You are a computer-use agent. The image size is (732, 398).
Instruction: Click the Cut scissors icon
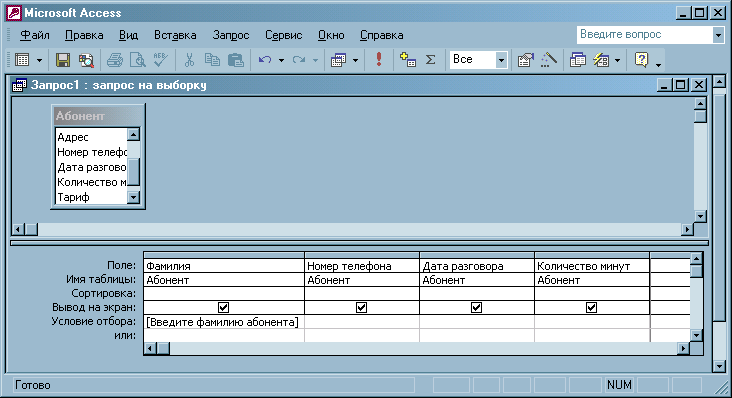(189, 60)
